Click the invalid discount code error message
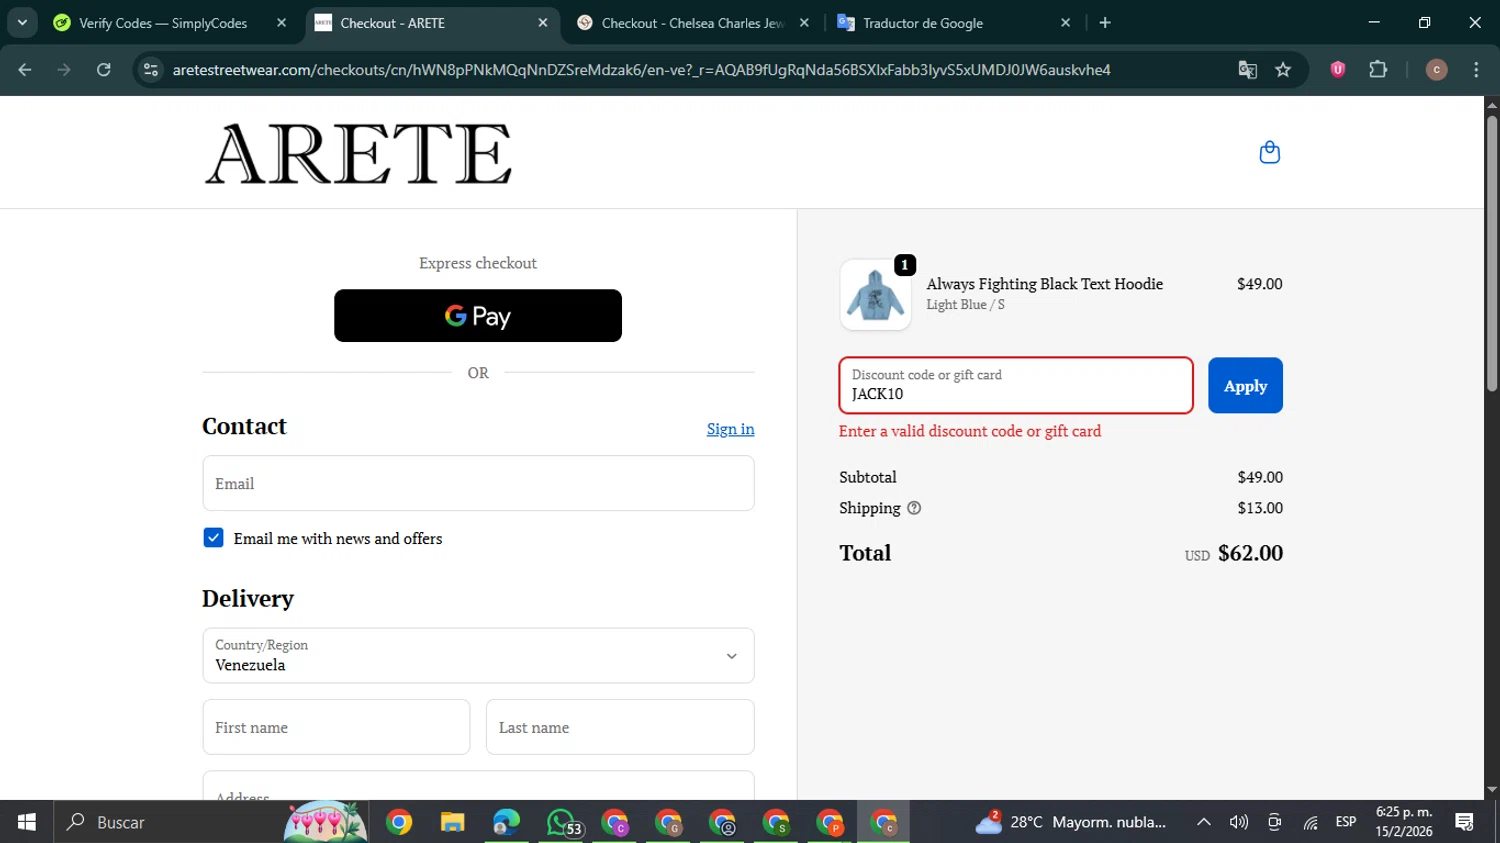Viewport: 1500px width, 843px height. [x=970, y=431]
